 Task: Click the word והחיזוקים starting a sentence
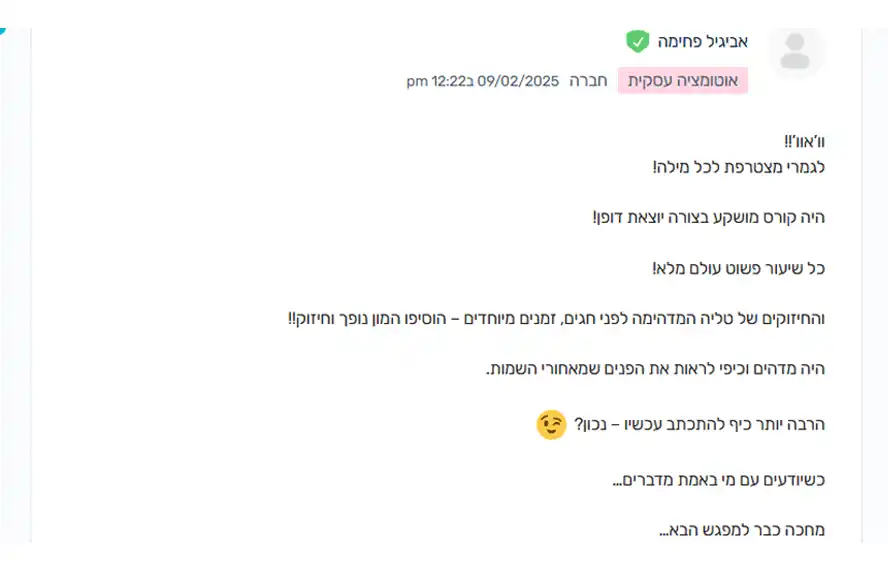pyautogui.click(x=793, y=319)
